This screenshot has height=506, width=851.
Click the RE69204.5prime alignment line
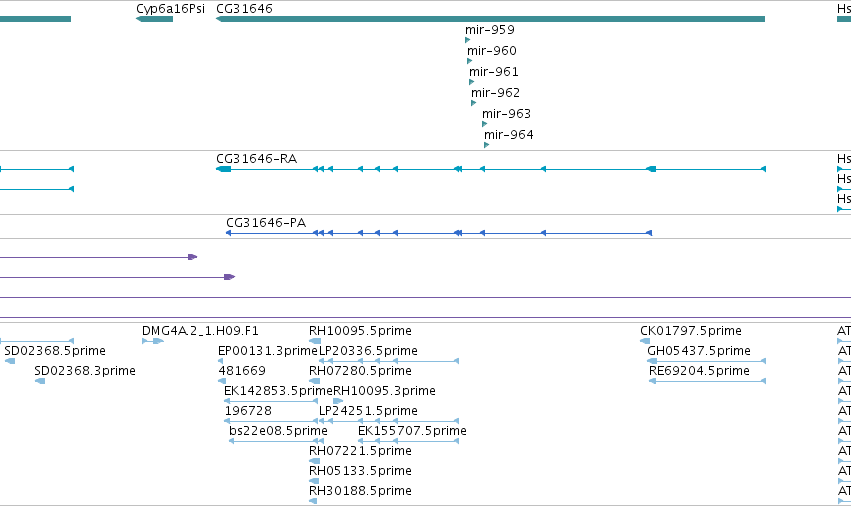(707, 381)
